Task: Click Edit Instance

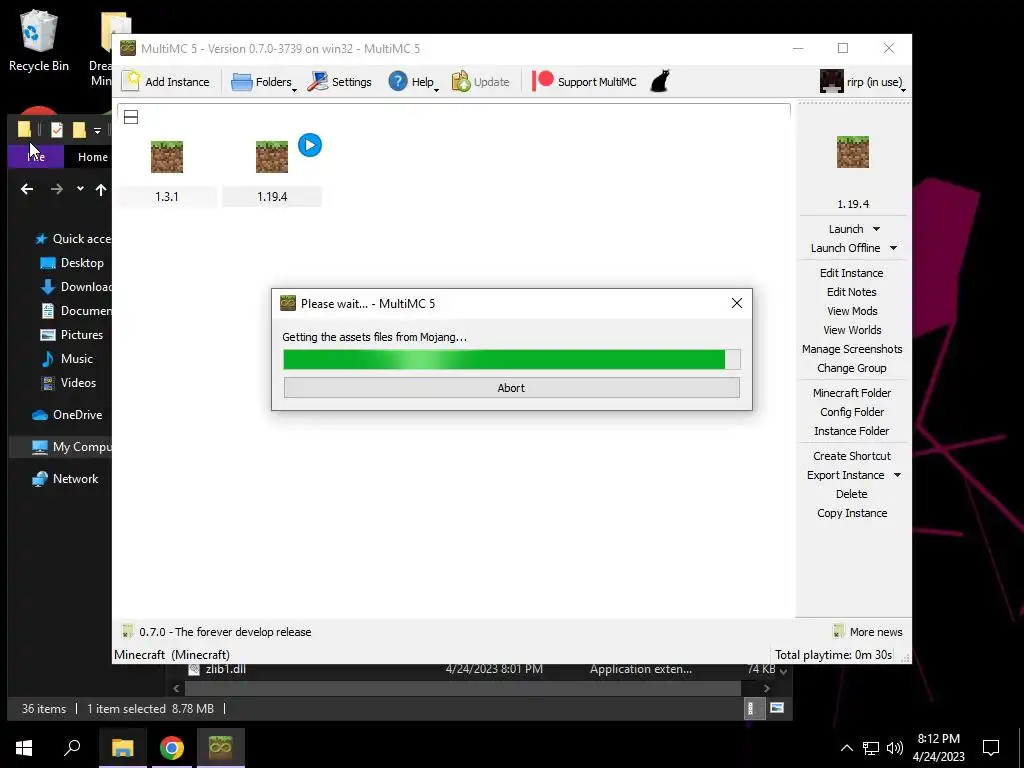Action: coord(852,273)
